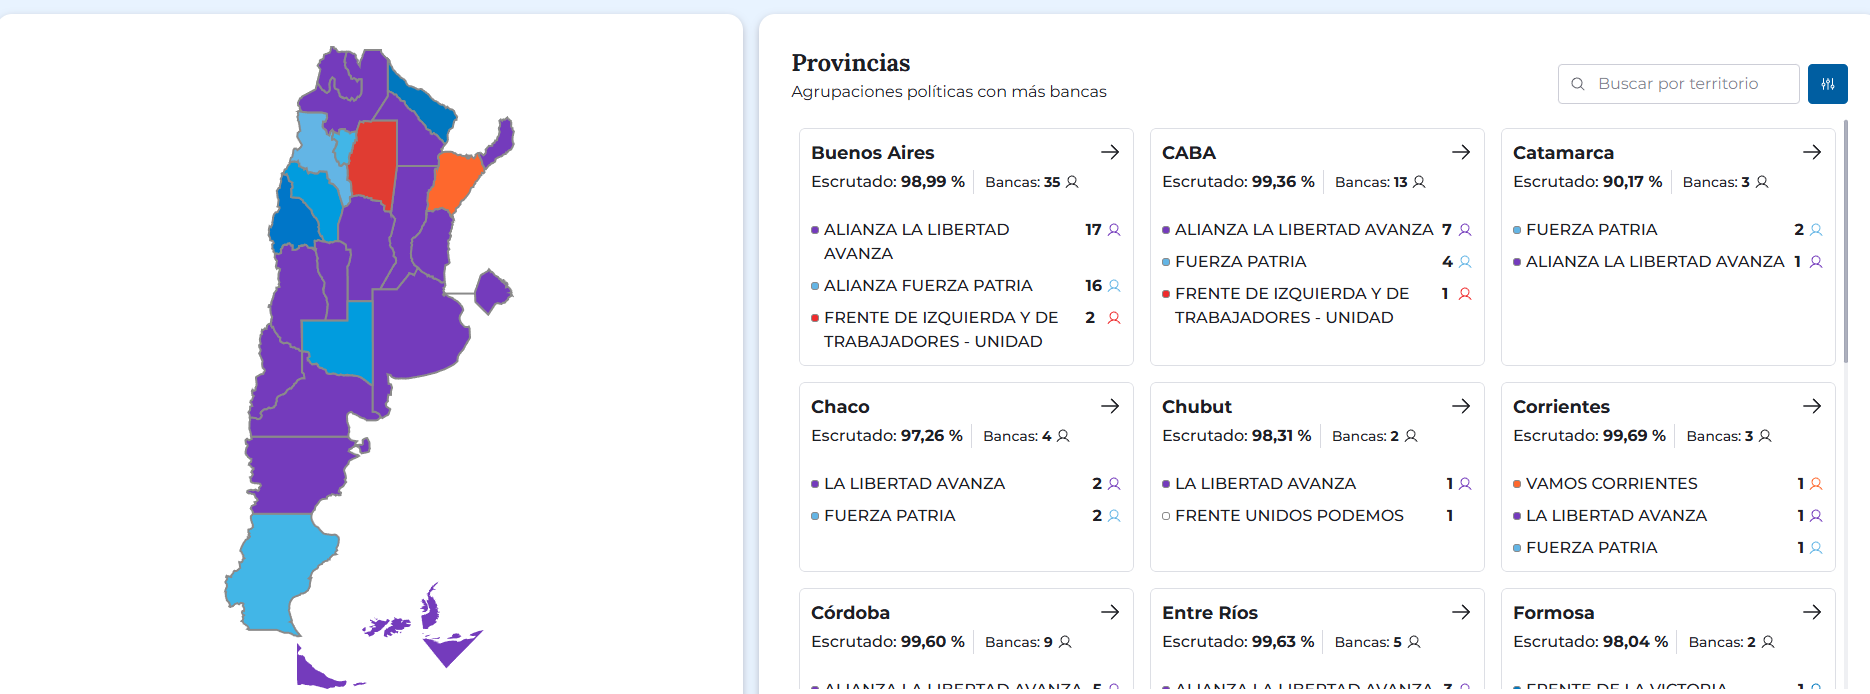The image size is (1870, 694).
Task: Click Chubut arrow icon
Action: (x=1461, y=406)
